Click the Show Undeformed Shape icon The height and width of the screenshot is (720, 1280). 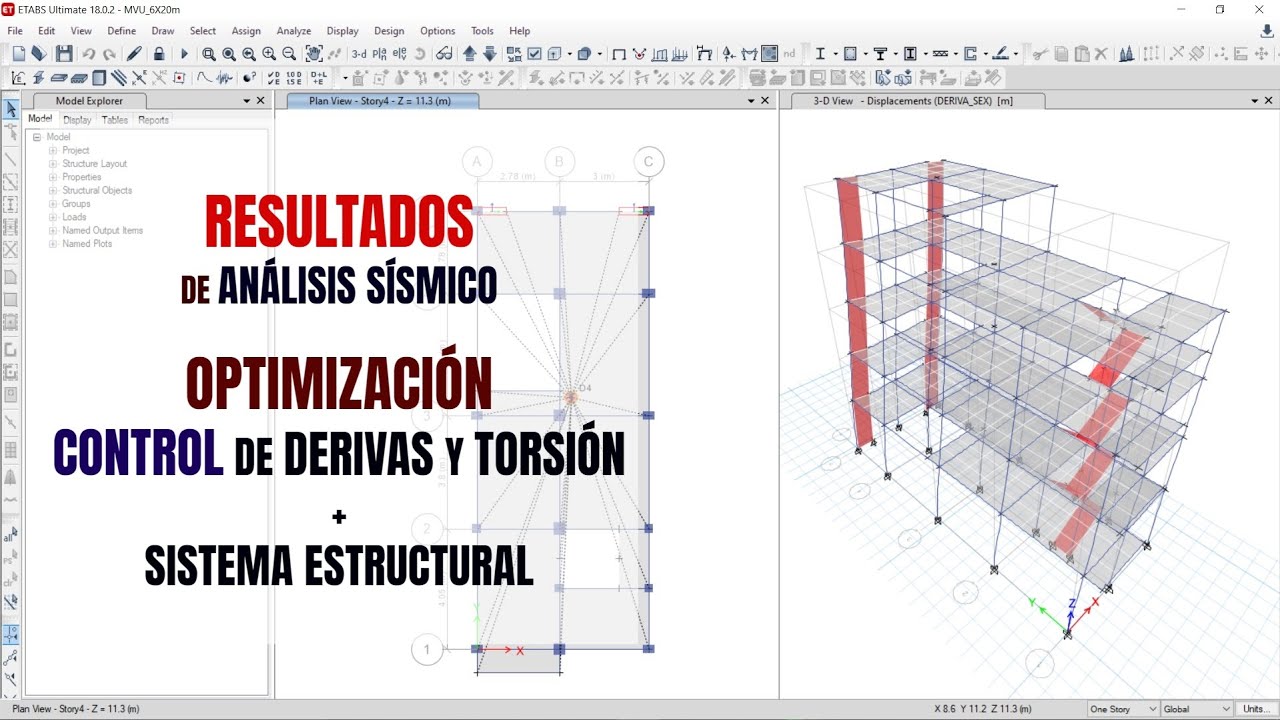[x=619, y=53]
